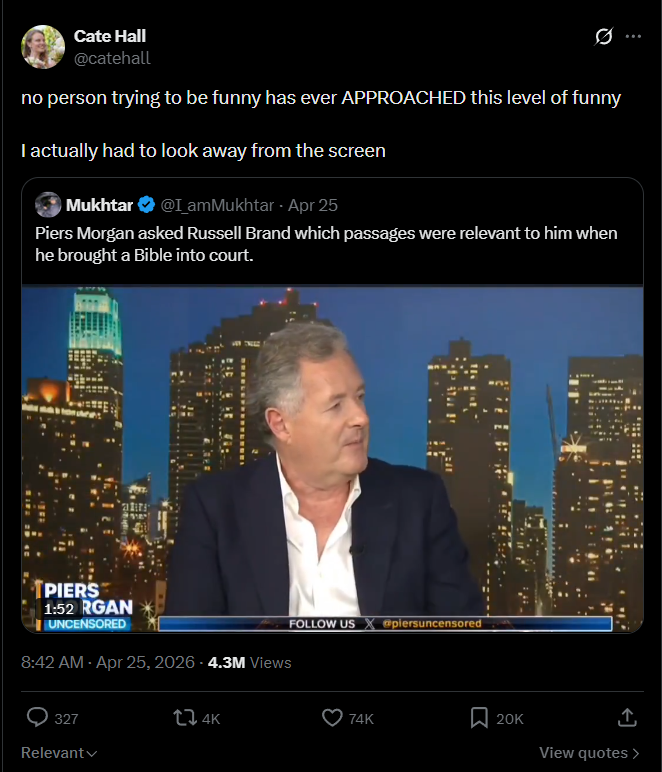The width and height of the screenshot is (662, 772).
Task: Open quoted post text about Russell Brand
Action: point(326,243)
